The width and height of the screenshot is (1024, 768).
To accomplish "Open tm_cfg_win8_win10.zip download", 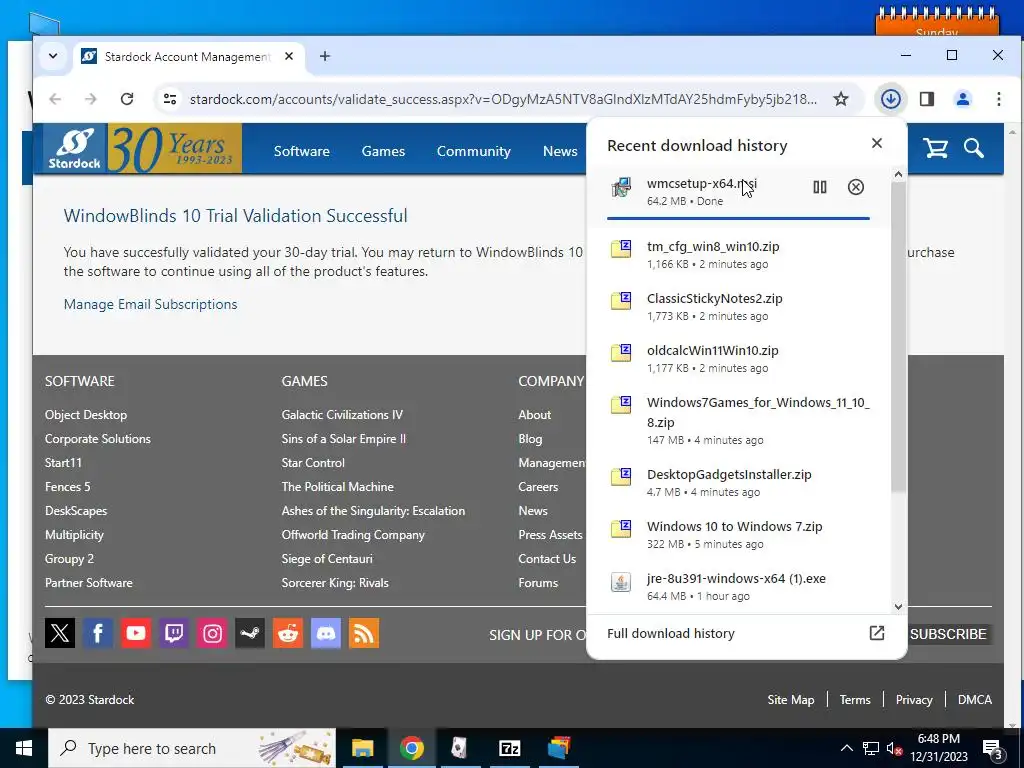I will click(x=738, y=255).
